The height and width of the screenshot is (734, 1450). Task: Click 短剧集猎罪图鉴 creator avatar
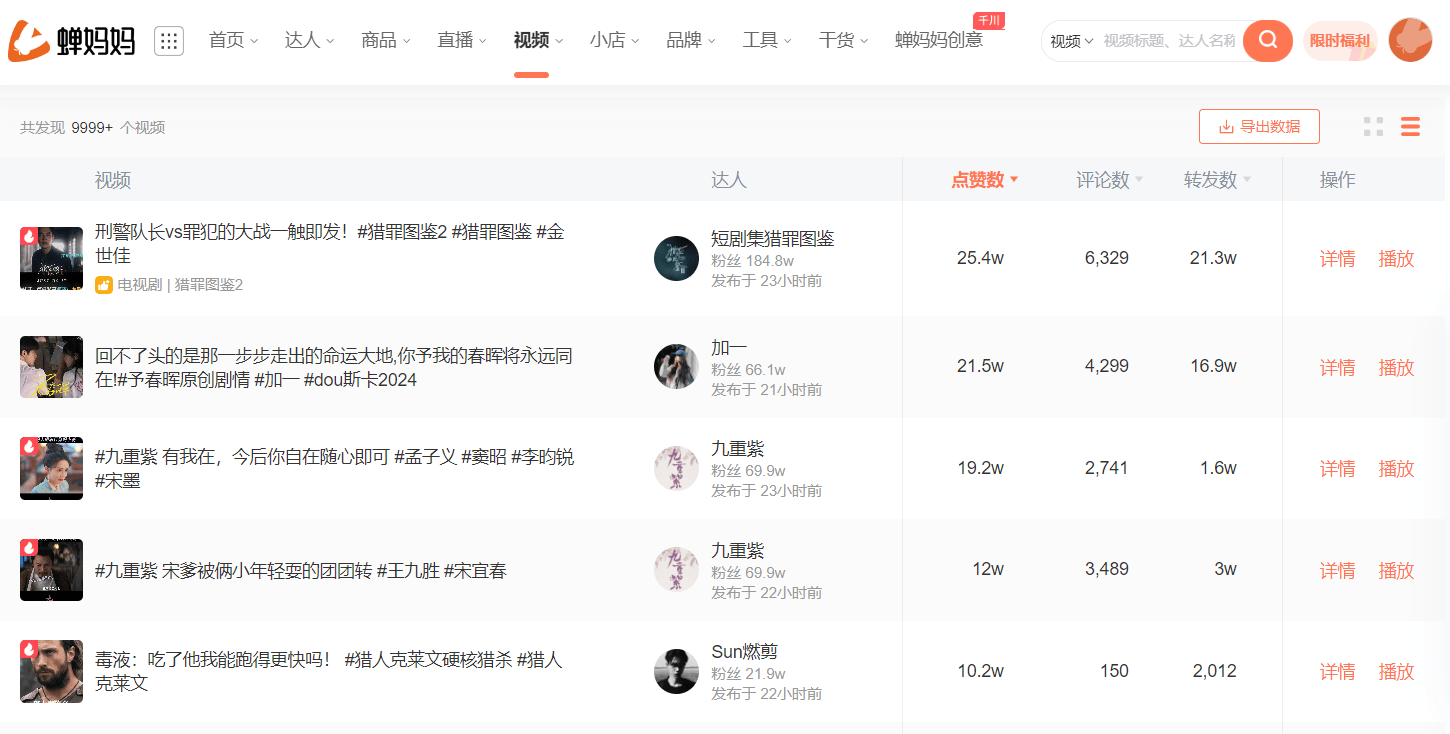click(676, 258)
